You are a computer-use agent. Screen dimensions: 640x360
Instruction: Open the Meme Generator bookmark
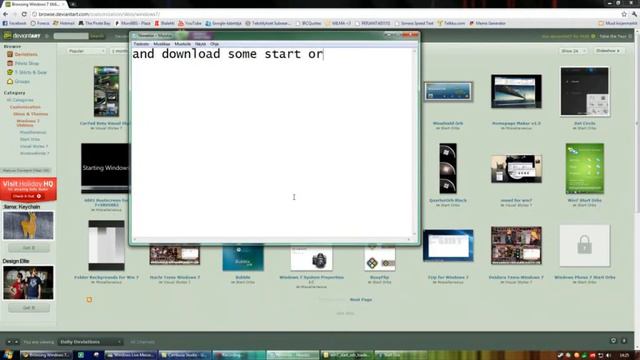(x=488, y=23)
